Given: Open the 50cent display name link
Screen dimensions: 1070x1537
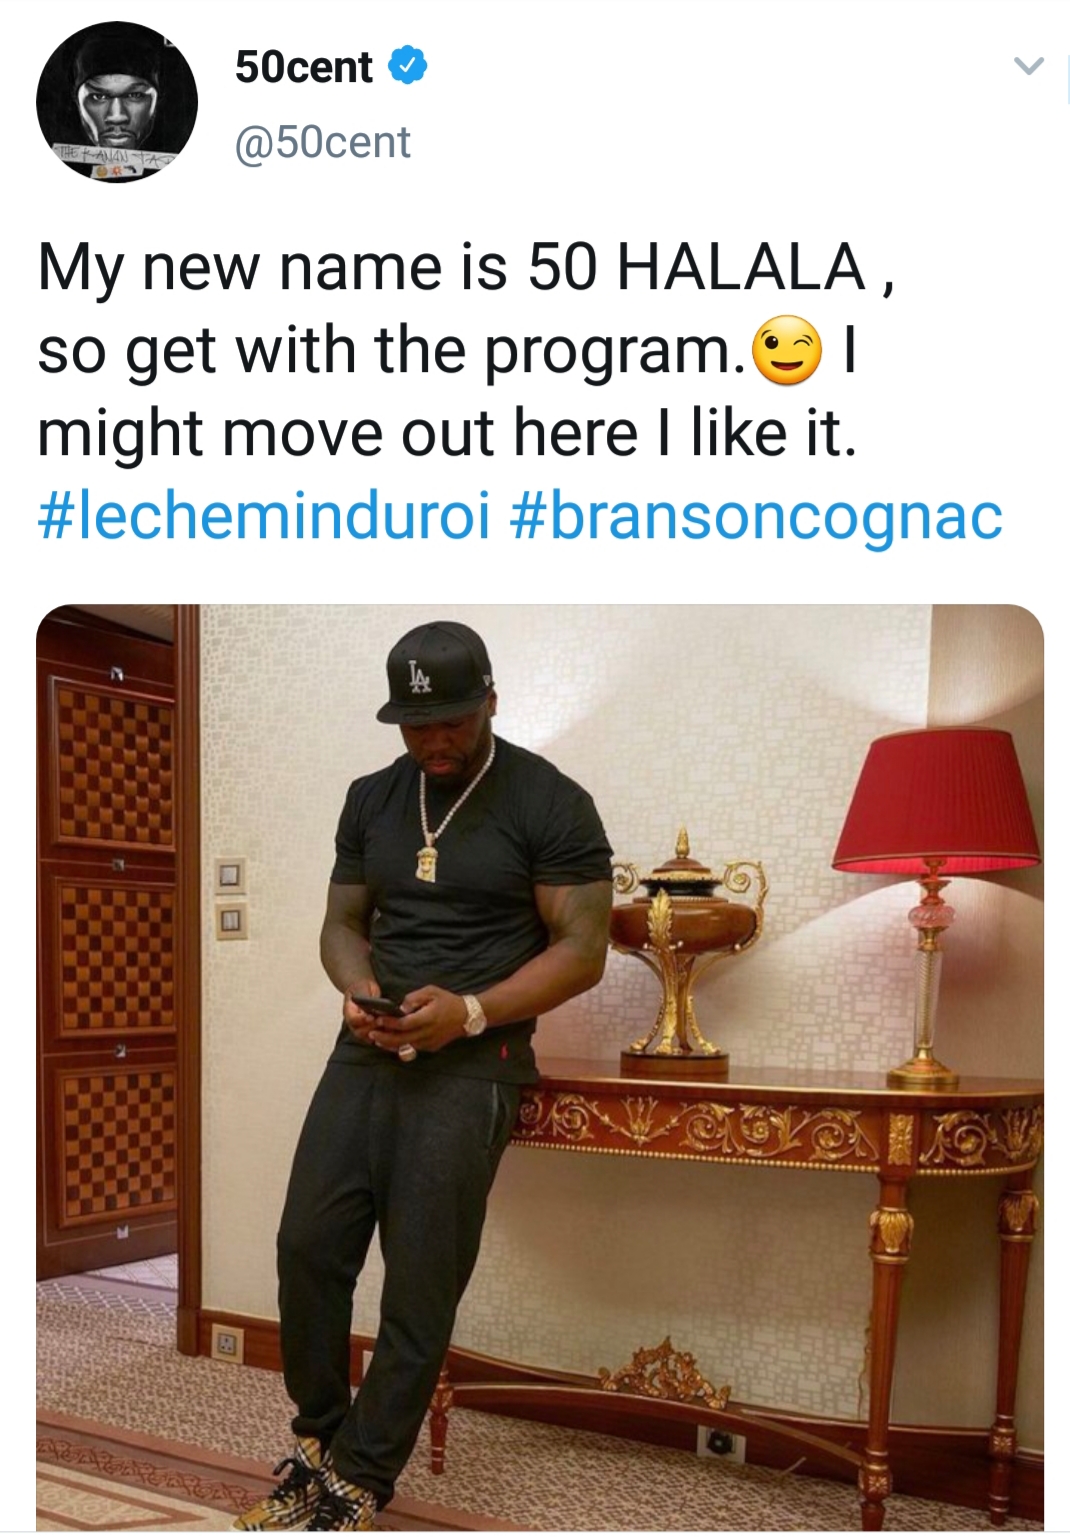Looking at the screenshot, I should 304,67.
